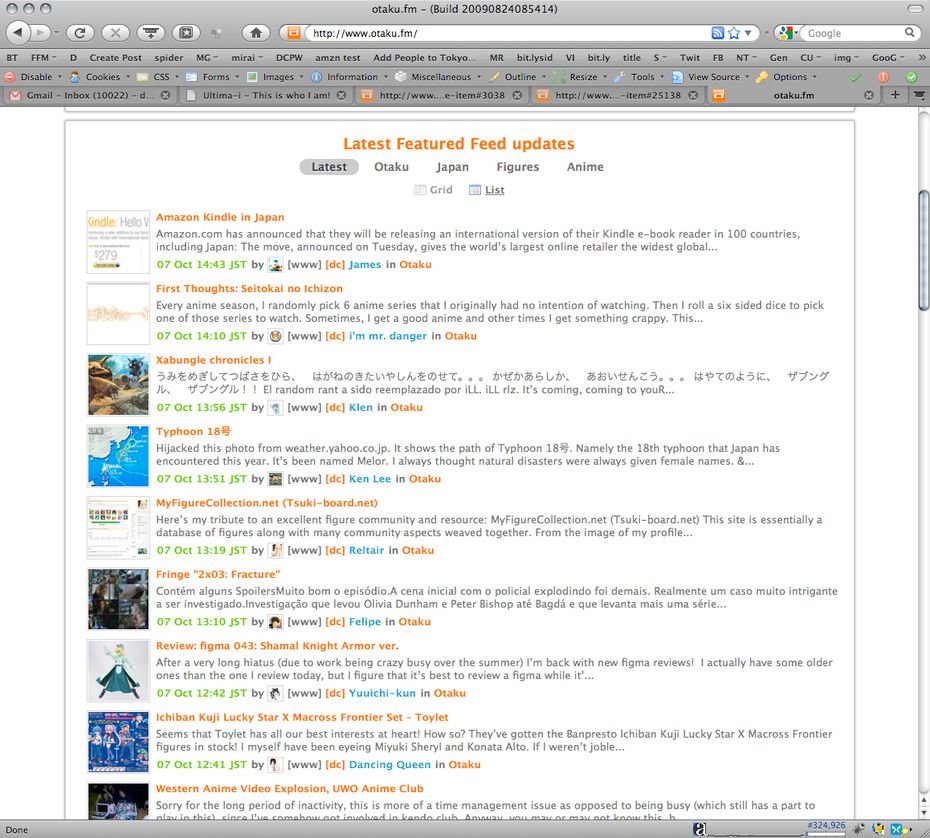Open a new tab with the plus button
Image resolution: width=930 pixels, height=838 pixels.
[x=894, y=95]
